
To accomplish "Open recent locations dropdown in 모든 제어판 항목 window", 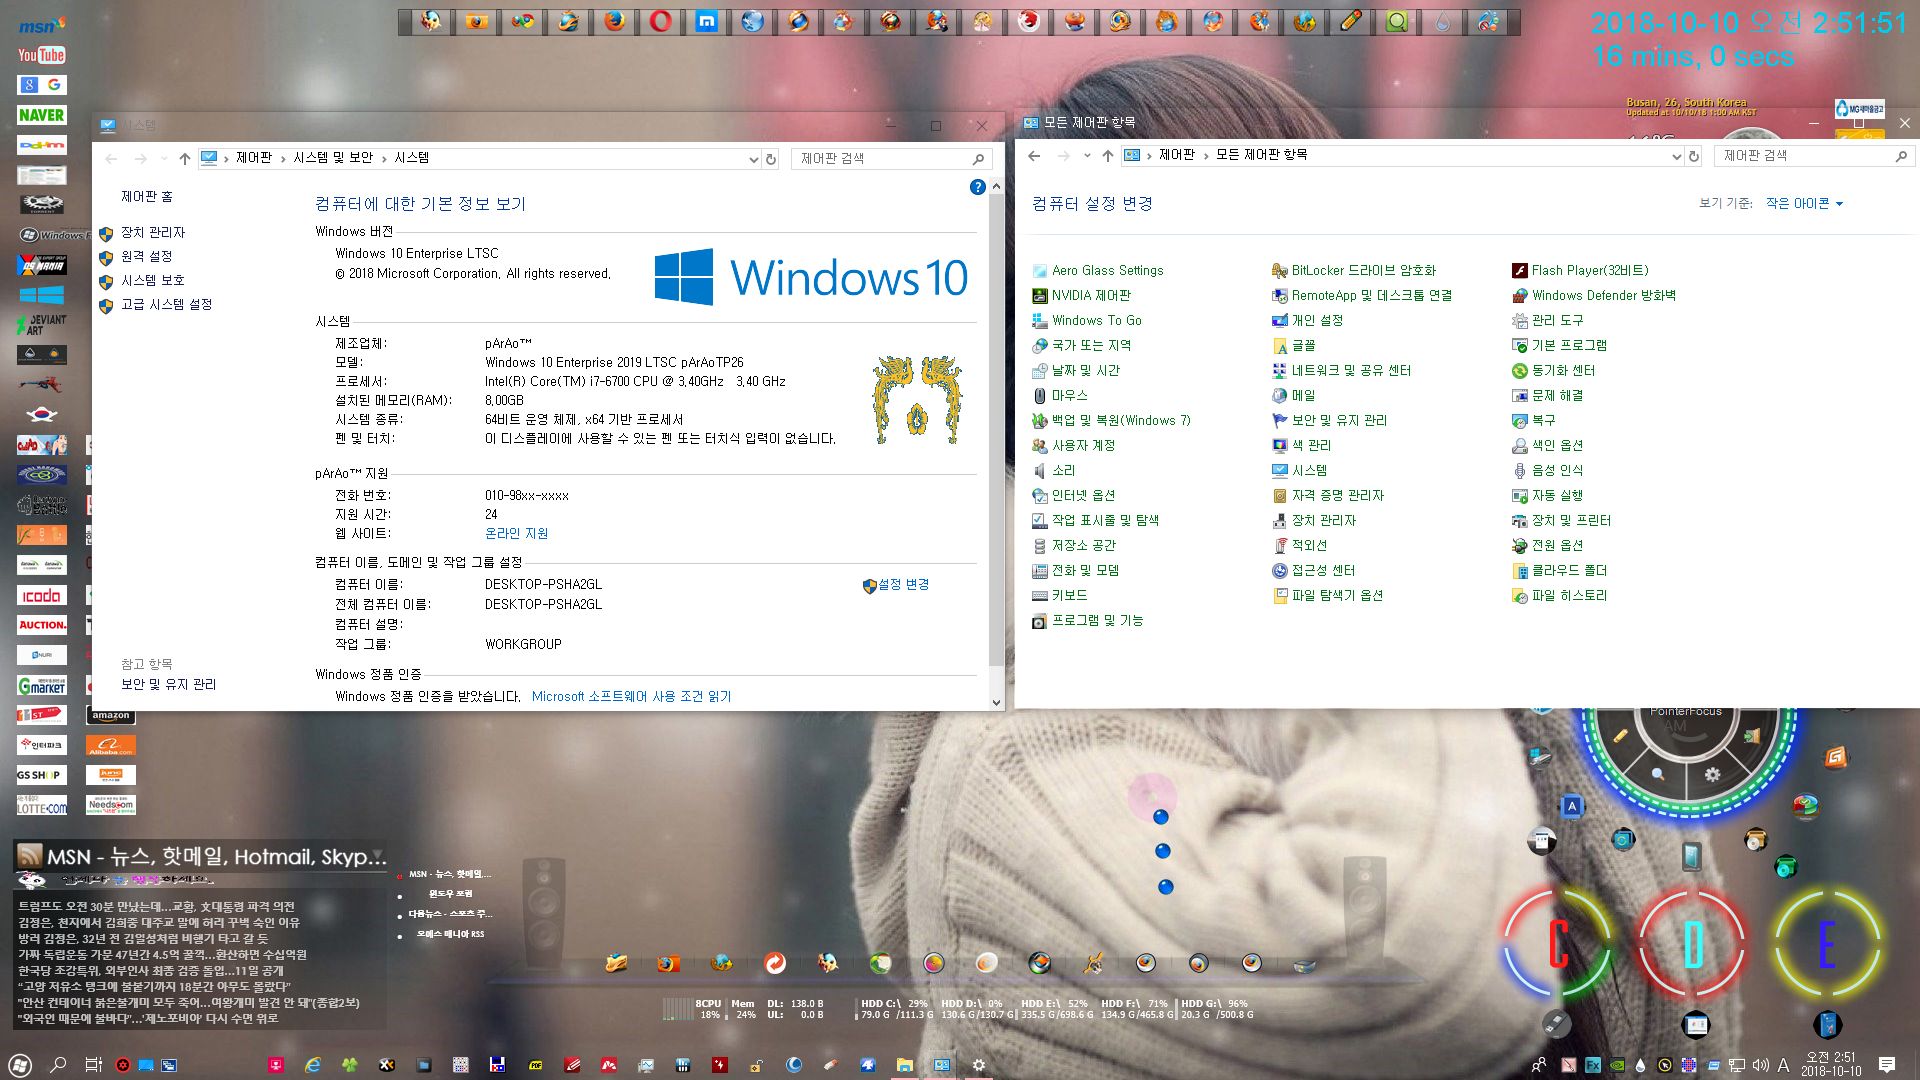I will (1086, 156).
